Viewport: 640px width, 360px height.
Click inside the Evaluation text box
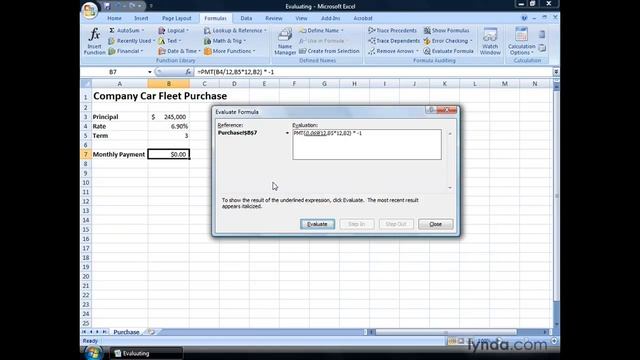point(367,144)
